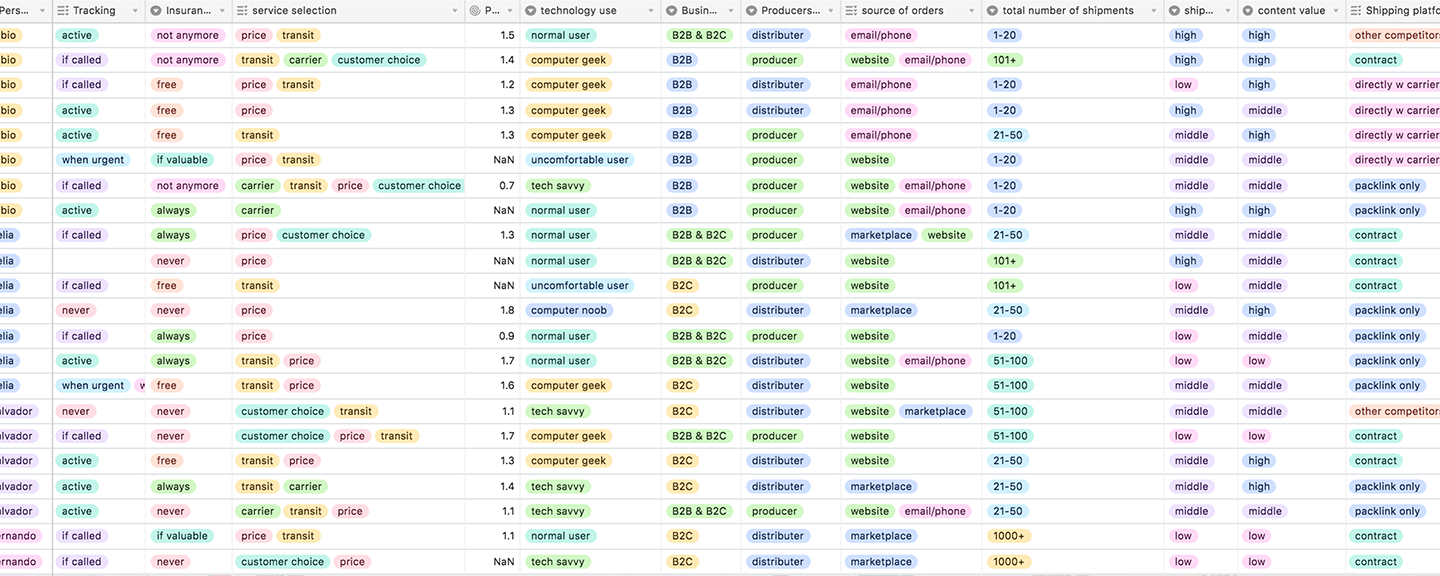
Task: Click the source of orders multi-select icon
Action: pyautogui.click(x=851, y=11)
